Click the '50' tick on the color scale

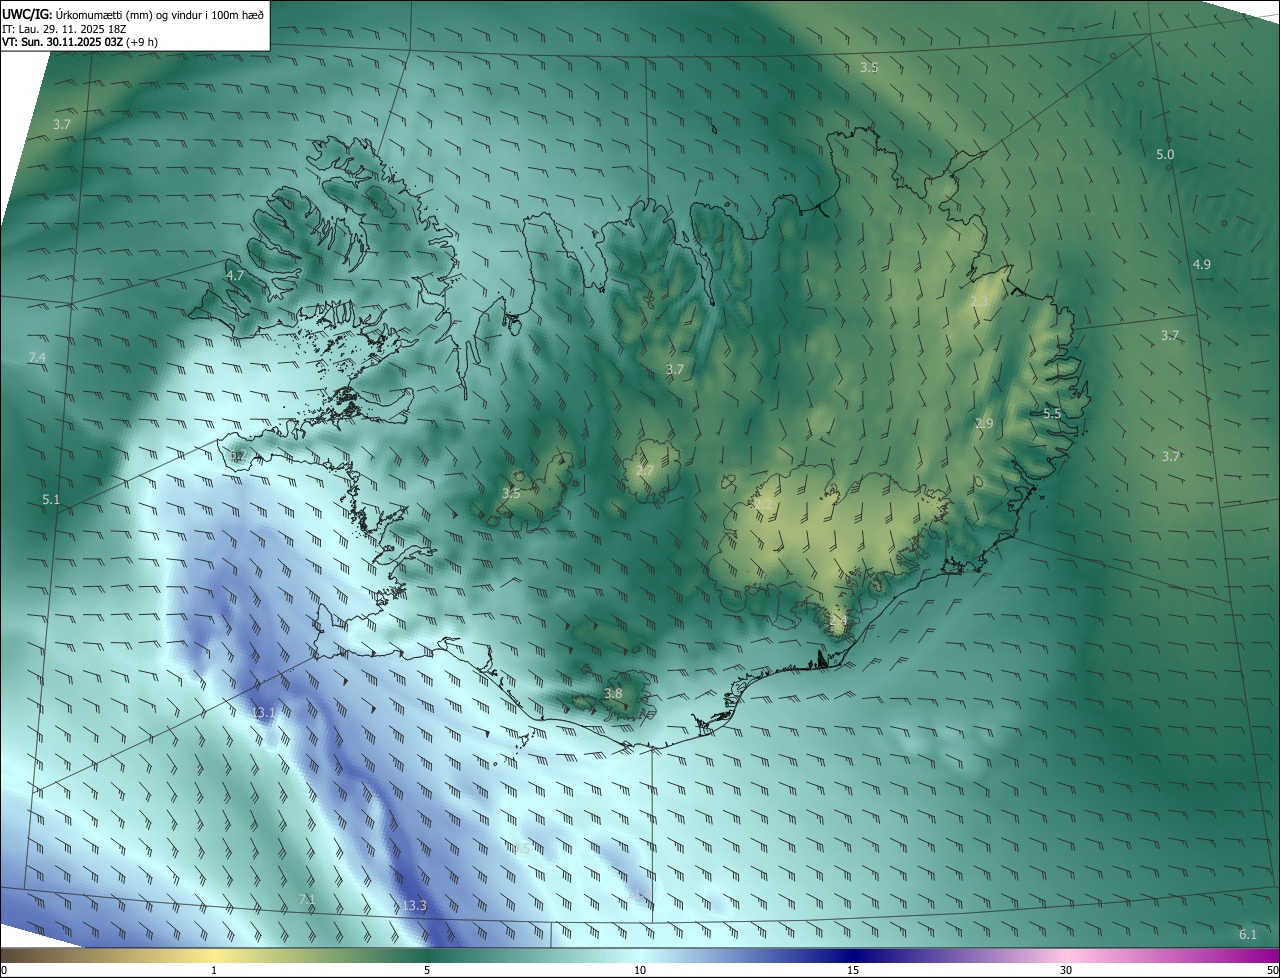pos(1272,971)
